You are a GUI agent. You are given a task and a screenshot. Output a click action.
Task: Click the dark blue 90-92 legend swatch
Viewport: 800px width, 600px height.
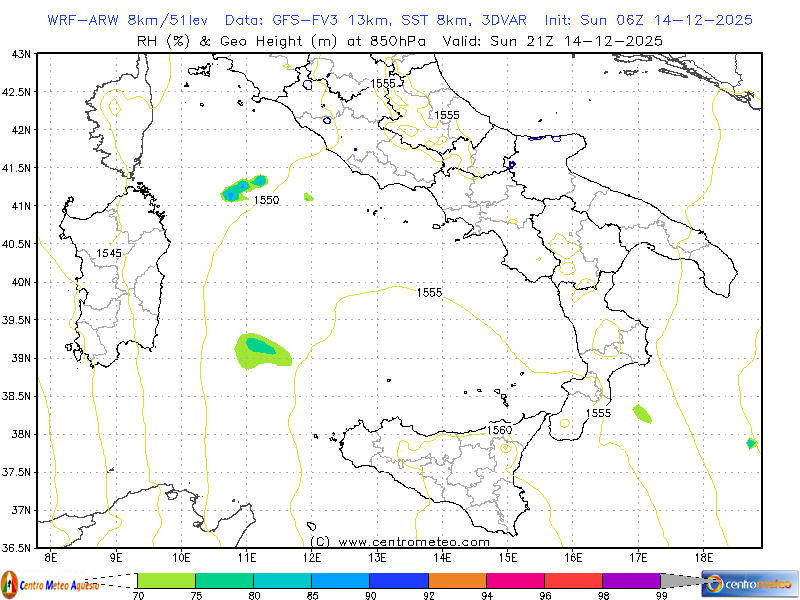pos(399,581)
